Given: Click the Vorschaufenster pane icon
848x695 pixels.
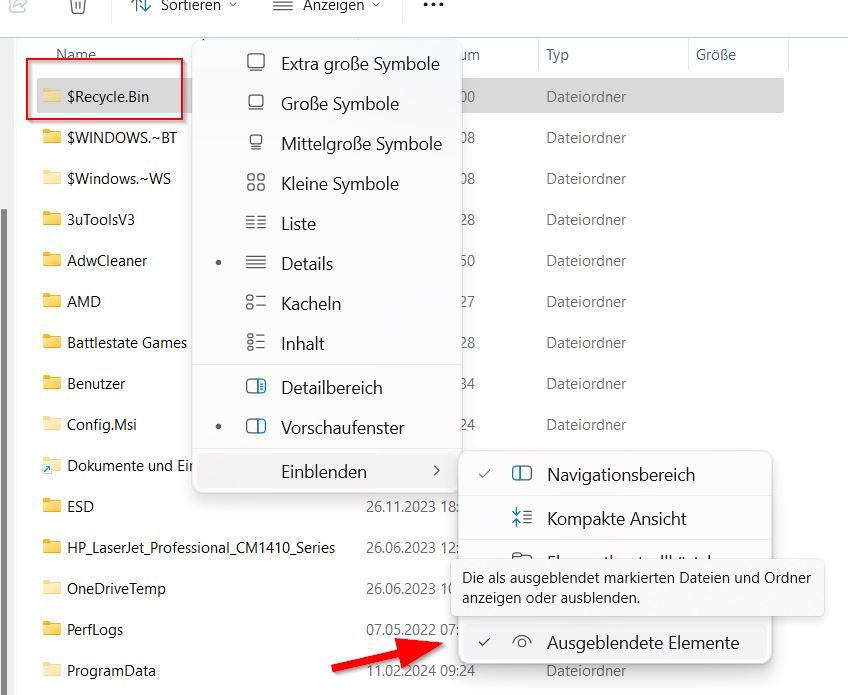Looking at the screenshot, I should point(256,426).
